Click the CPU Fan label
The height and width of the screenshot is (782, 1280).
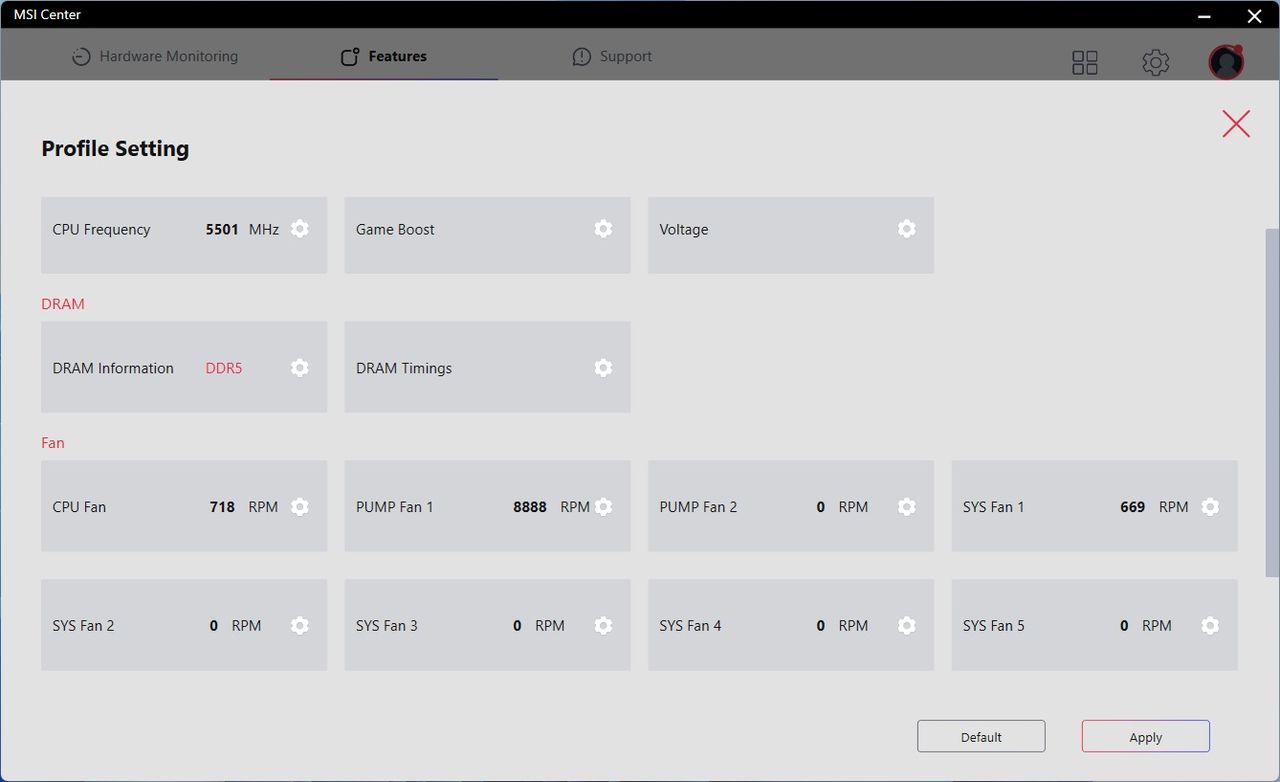(79, 507)
